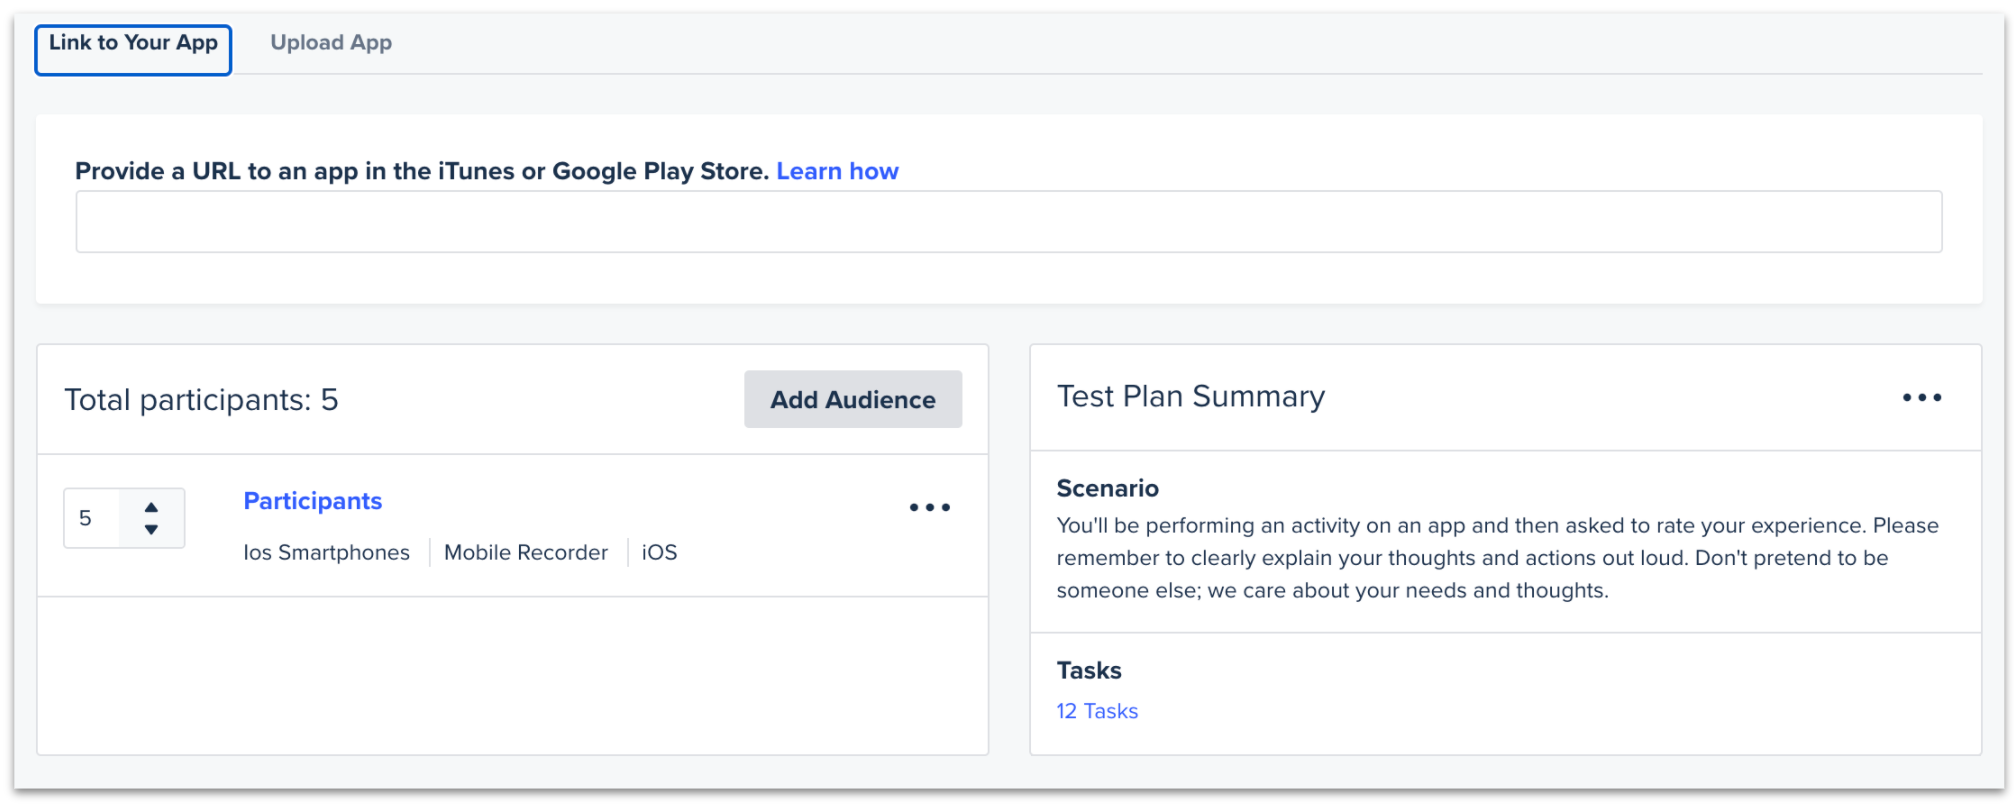2014x810 pixels.
Task: Increase participant count with up arrow
Action: coord(151,507)
